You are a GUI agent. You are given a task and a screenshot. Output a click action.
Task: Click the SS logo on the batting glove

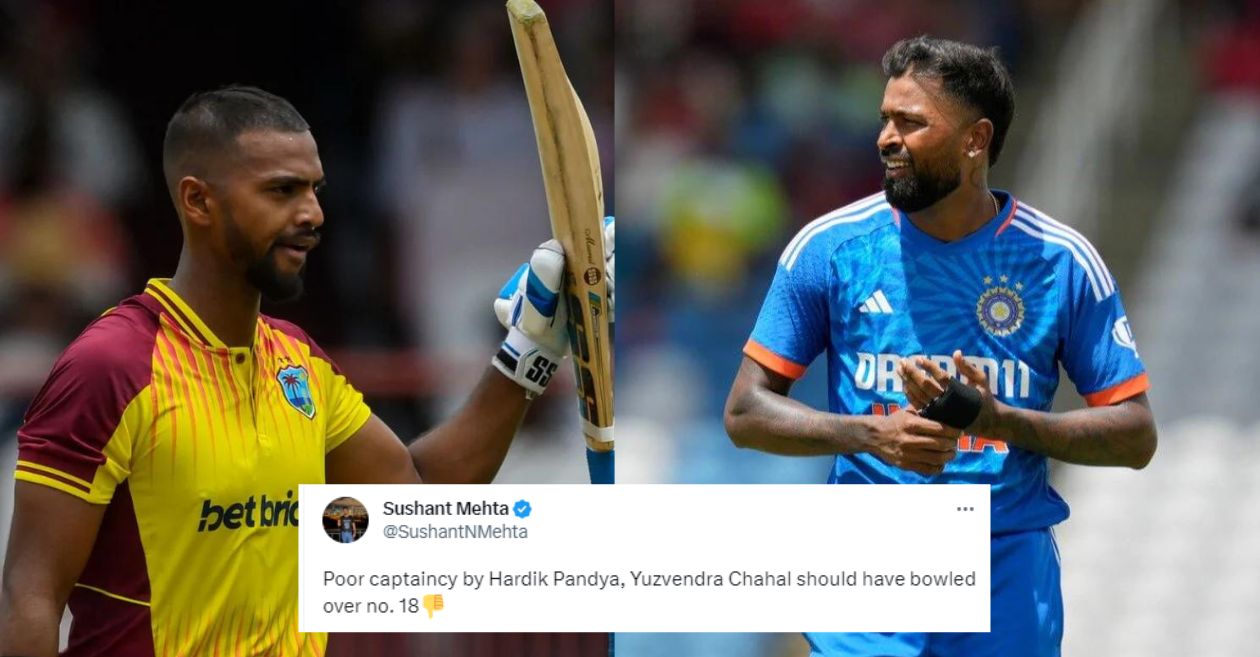click(541, 371)
